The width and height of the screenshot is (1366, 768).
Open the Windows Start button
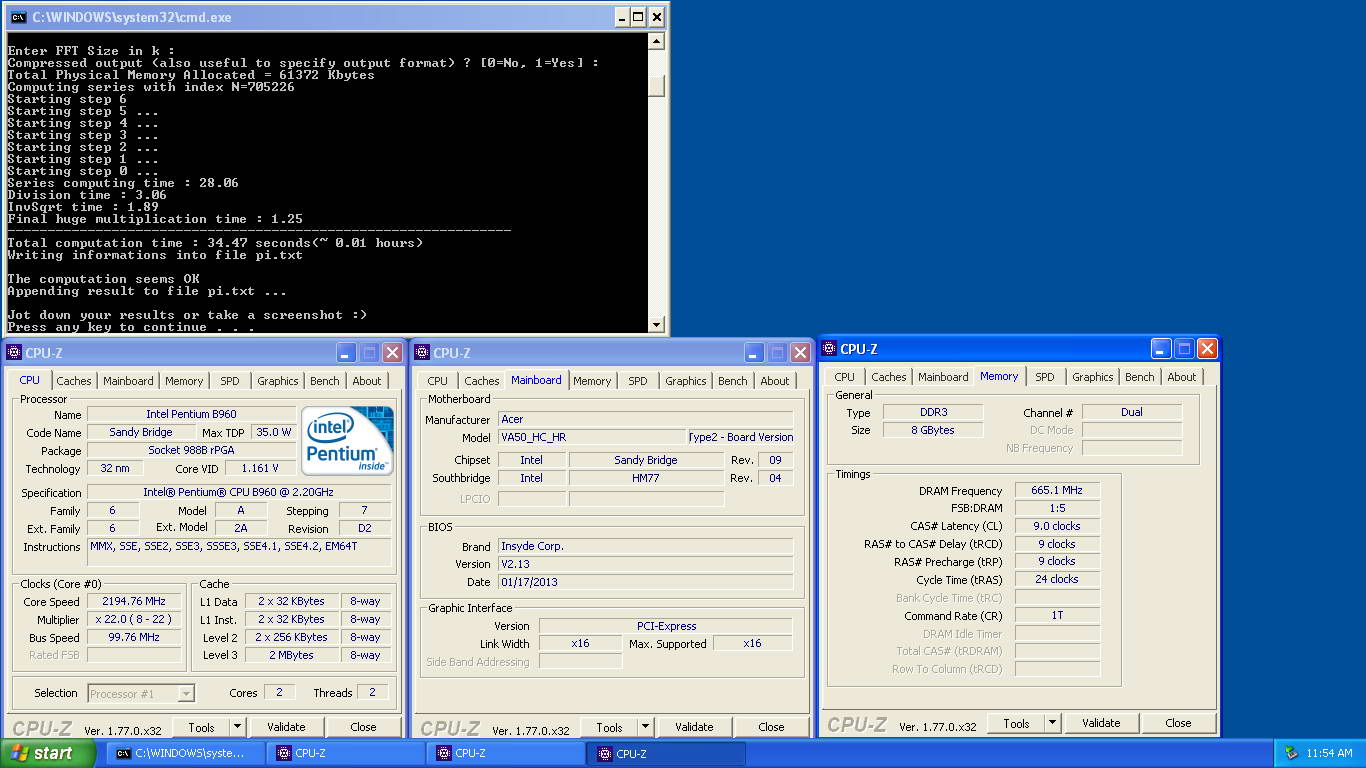(48, 753)
